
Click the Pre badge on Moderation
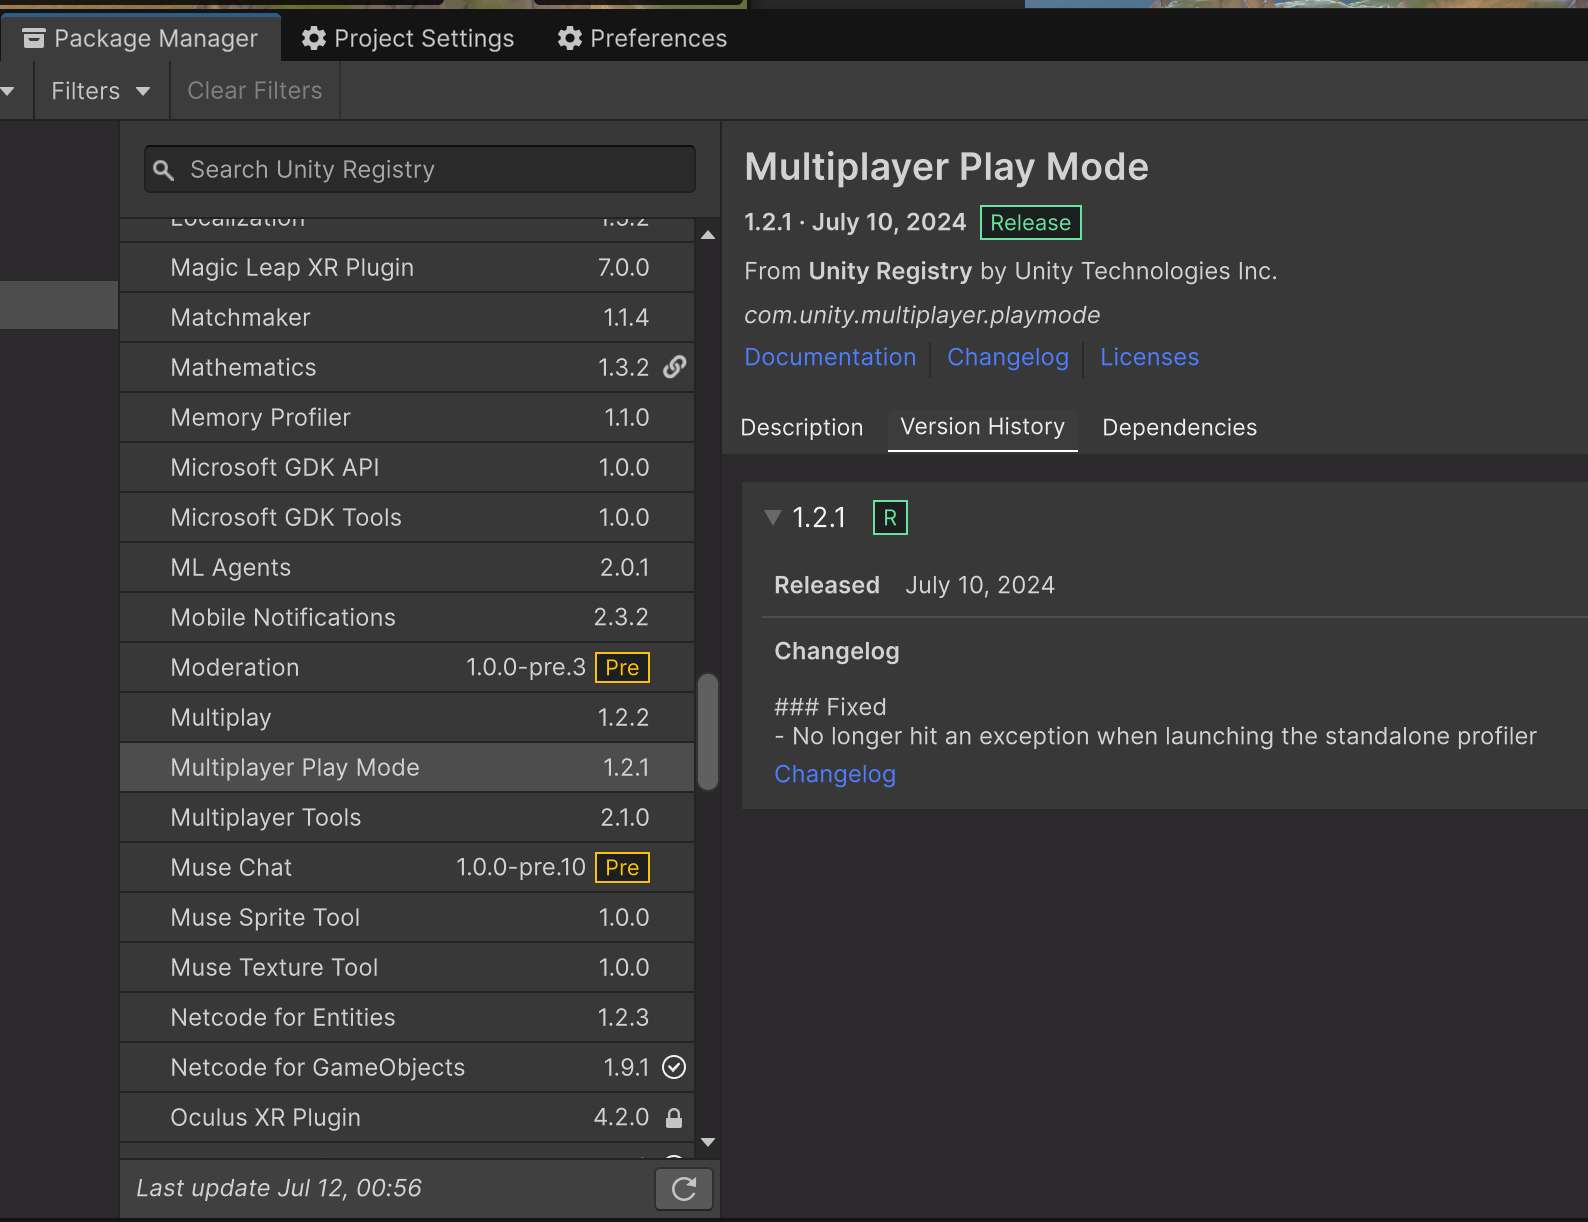pos(622,667)
